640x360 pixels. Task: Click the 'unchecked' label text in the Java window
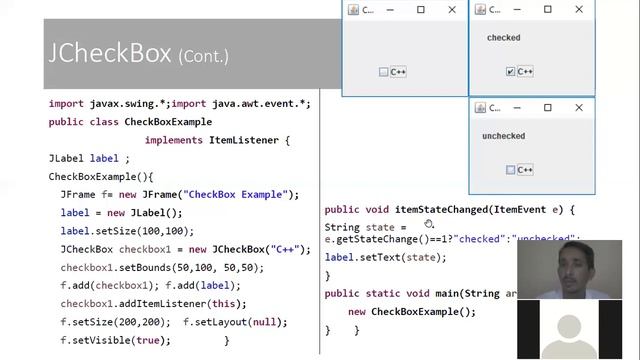pyautogui.click(x=504, y=136)
